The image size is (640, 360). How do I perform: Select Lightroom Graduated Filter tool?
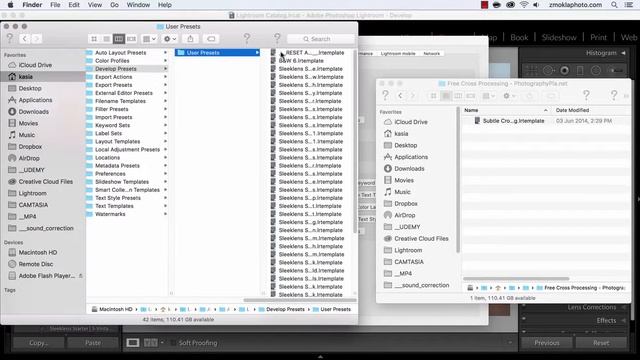580,71
